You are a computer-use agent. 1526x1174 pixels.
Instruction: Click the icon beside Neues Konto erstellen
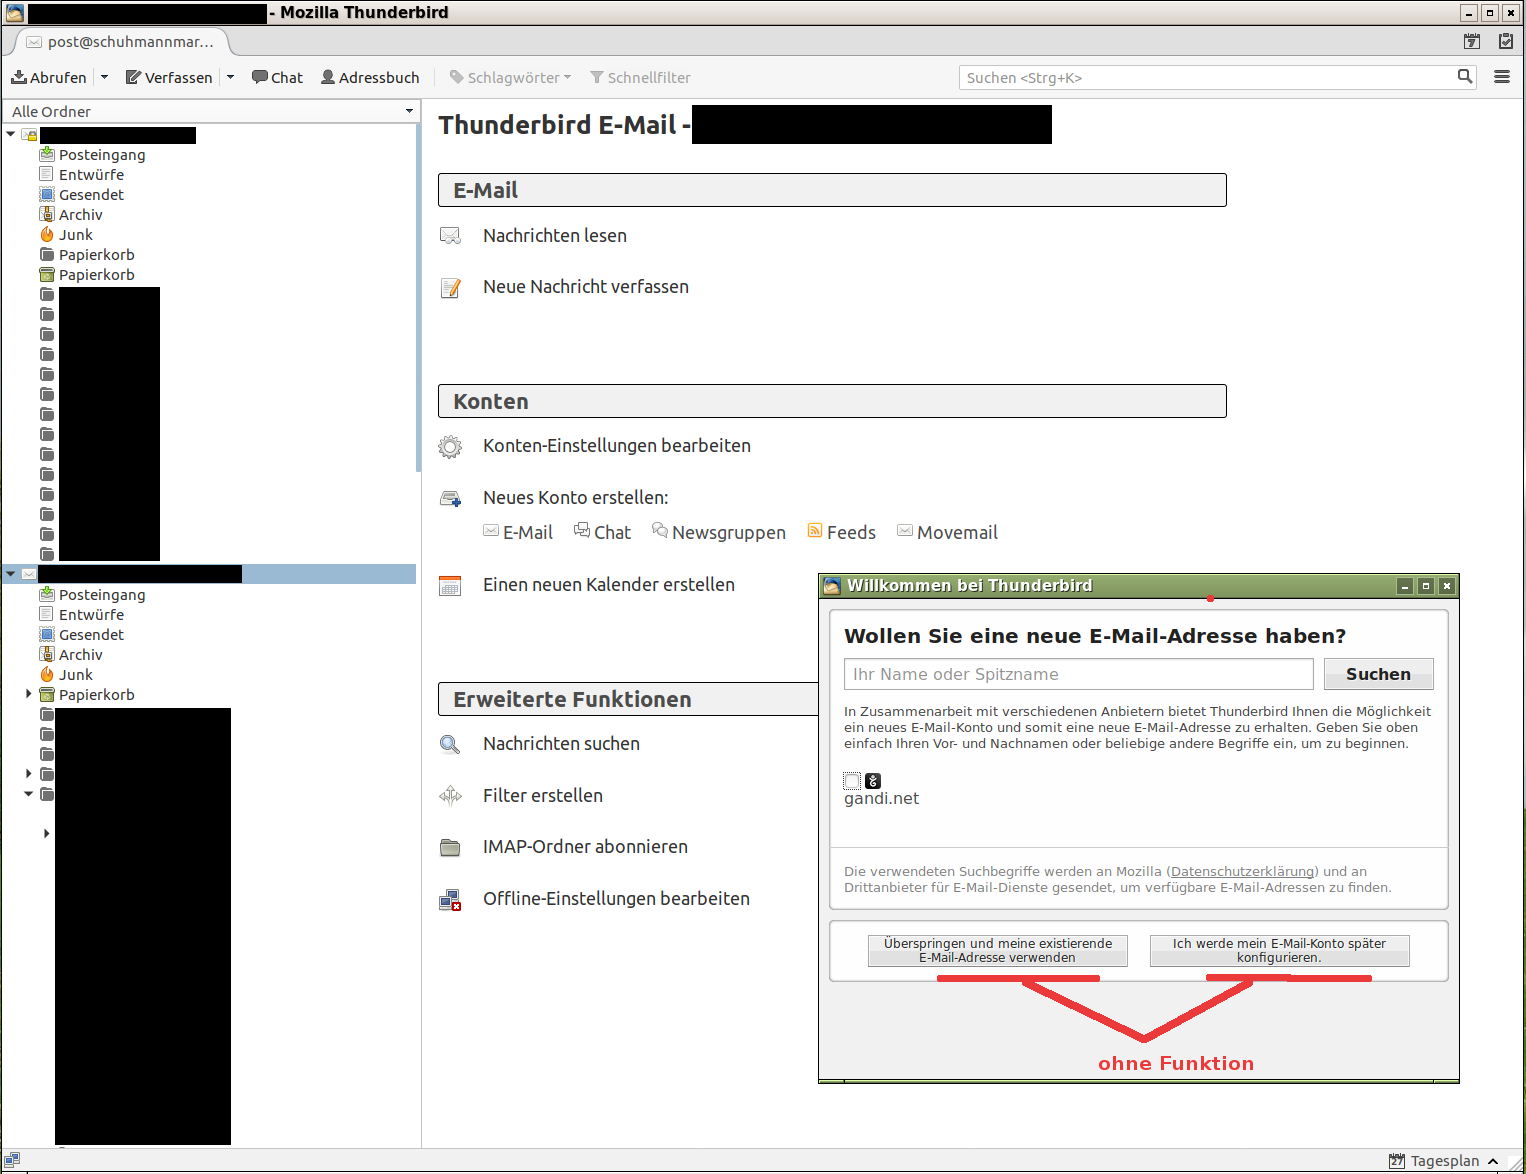pos(451,498)
